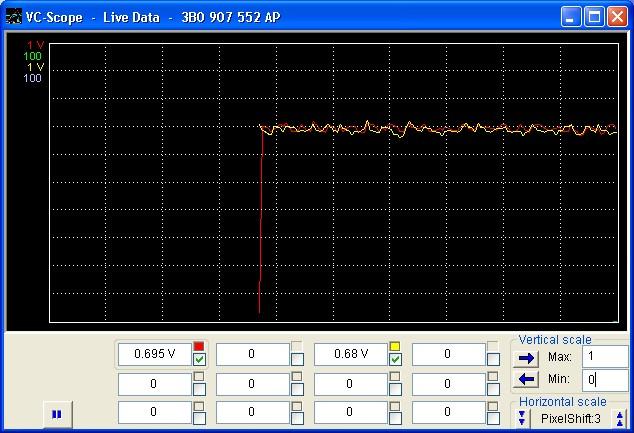Click the PixelShift increase arrows on the right
This screenshot has height=433, width=634.
(x=620, y=418)
